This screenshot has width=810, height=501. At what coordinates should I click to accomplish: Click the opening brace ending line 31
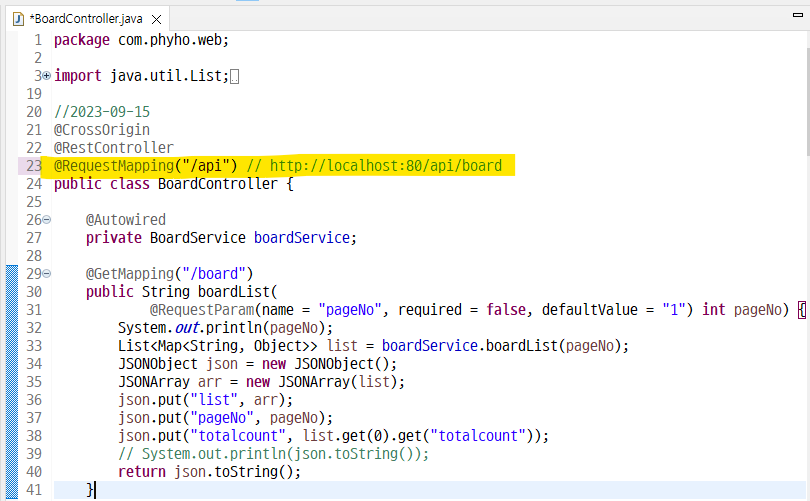pyautogui.click(x=802, y=310)
